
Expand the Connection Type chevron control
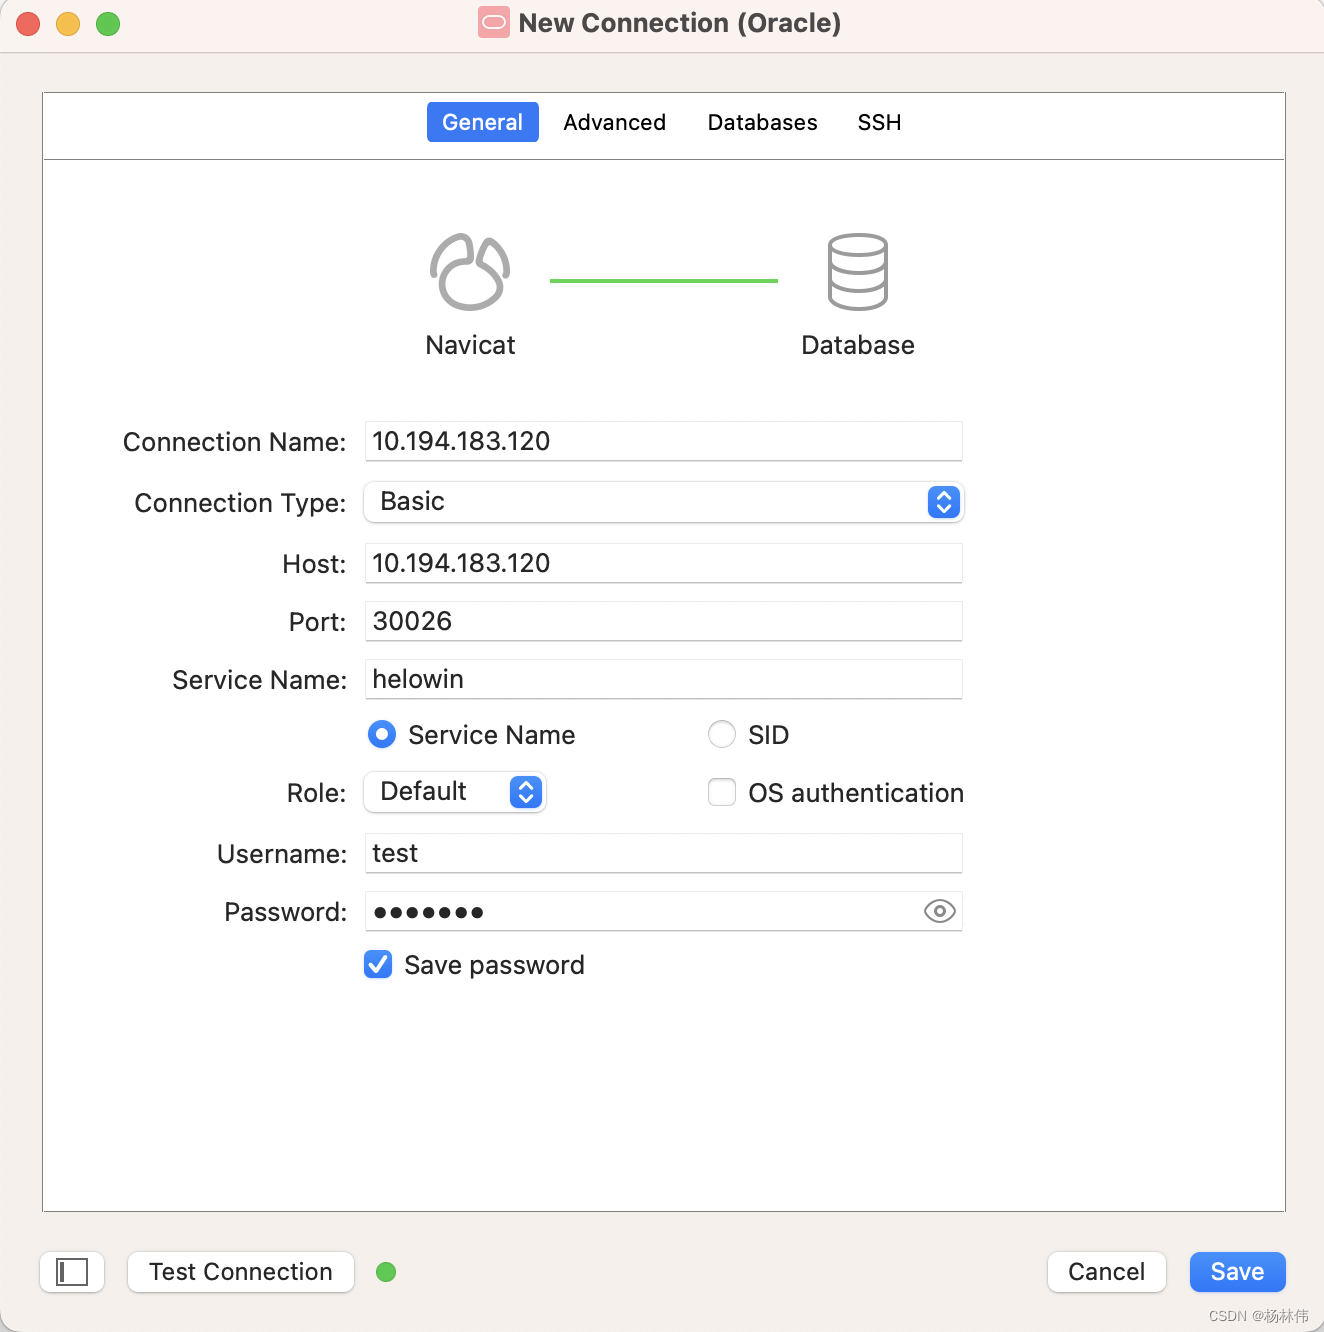[x=942, y=502]
